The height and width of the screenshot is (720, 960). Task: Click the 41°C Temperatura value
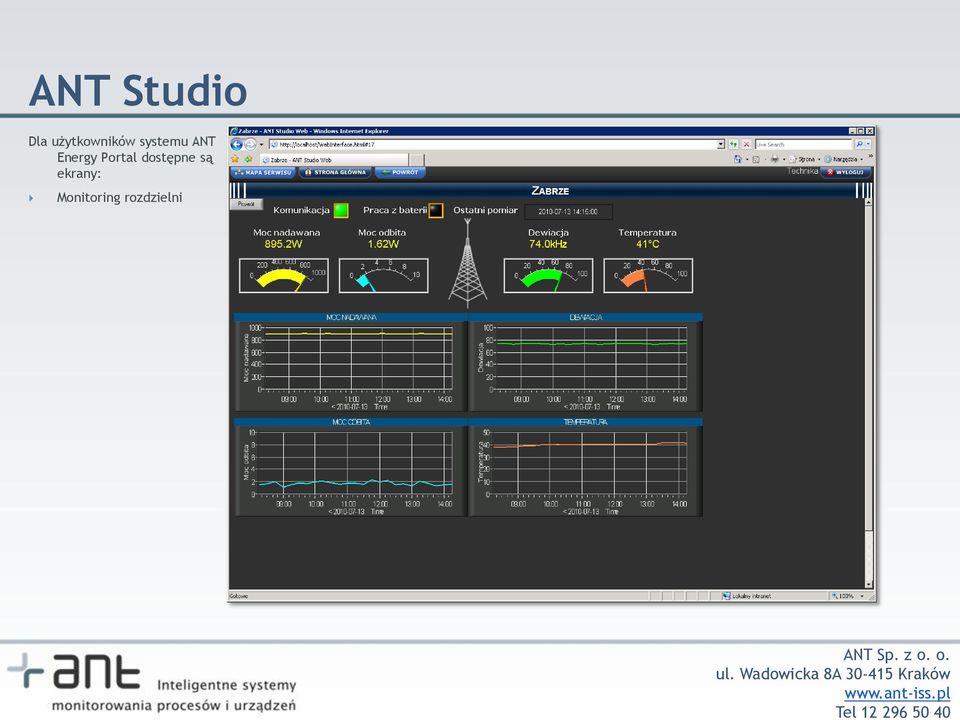[x=648, y=244]
